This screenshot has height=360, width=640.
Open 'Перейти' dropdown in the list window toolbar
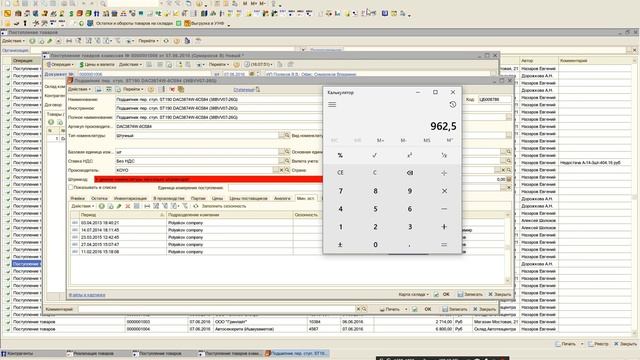click(x=148, y=41)
